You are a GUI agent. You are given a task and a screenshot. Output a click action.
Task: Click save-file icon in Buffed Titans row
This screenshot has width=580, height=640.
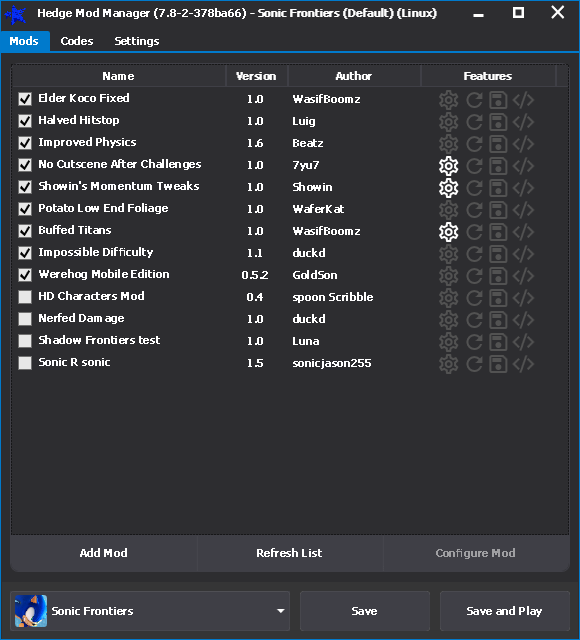pos(498,232)
